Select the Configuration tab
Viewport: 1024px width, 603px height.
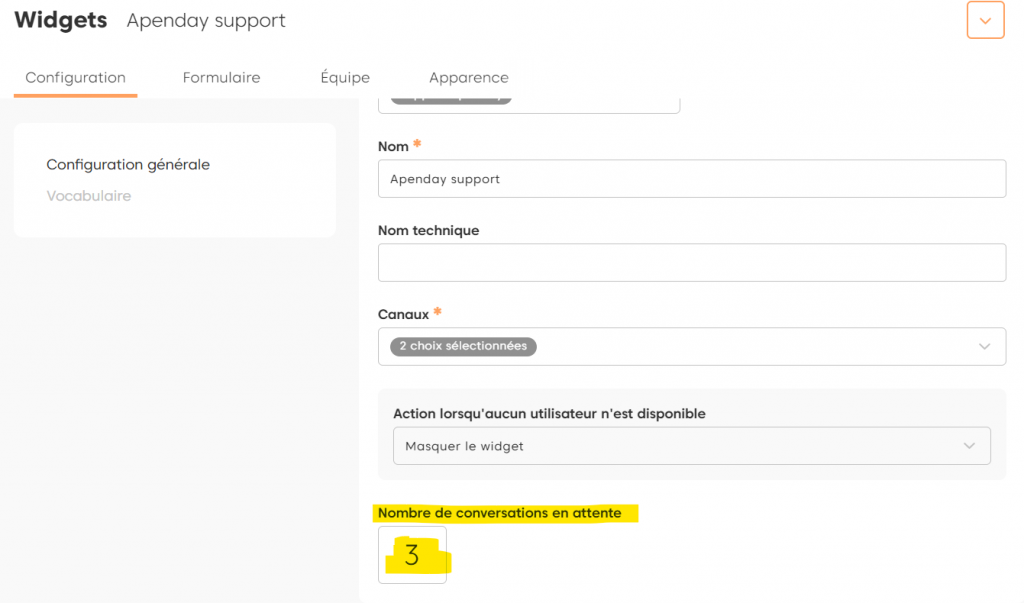(x=75, y=78)
